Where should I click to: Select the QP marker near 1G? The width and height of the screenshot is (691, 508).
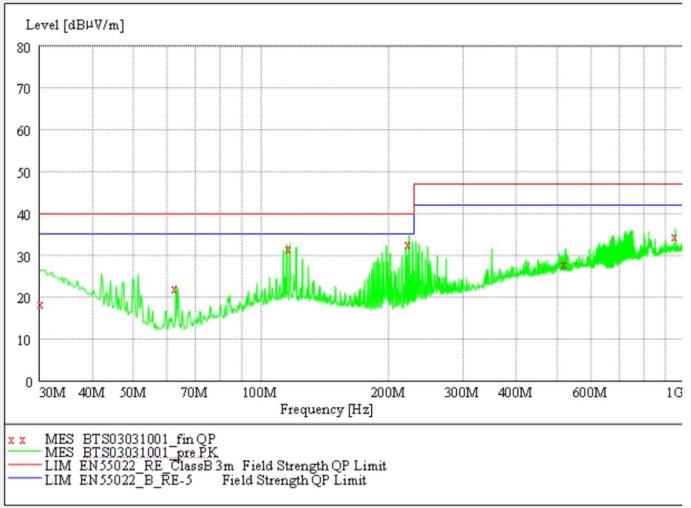(674, 238)
